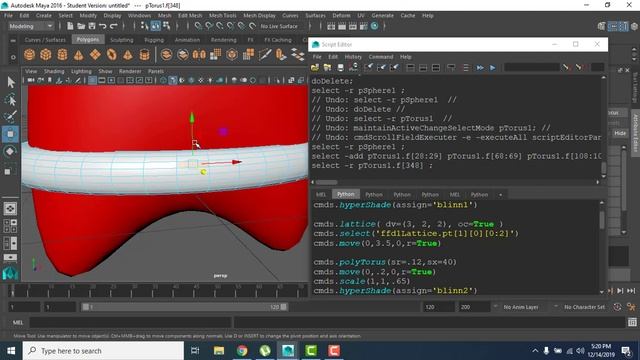Create a polygon torus from the shelf
Viewport: 640px width, 360px height.
click(x=111, y=54)
